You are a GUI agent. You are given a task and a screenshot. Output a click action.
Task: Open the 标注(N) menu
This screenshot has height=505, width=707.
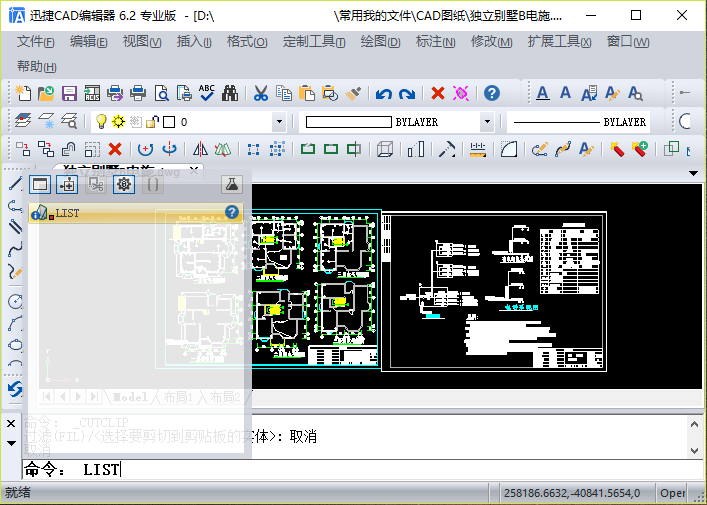[x=435, y=42]
